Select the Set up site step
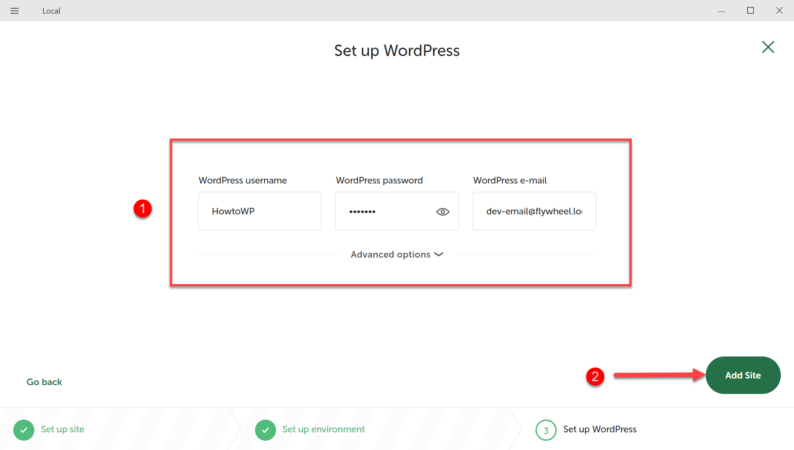Image resolution: width=794 pixels, height=450 pixels. pyautogui.click(x=62, y=429)
